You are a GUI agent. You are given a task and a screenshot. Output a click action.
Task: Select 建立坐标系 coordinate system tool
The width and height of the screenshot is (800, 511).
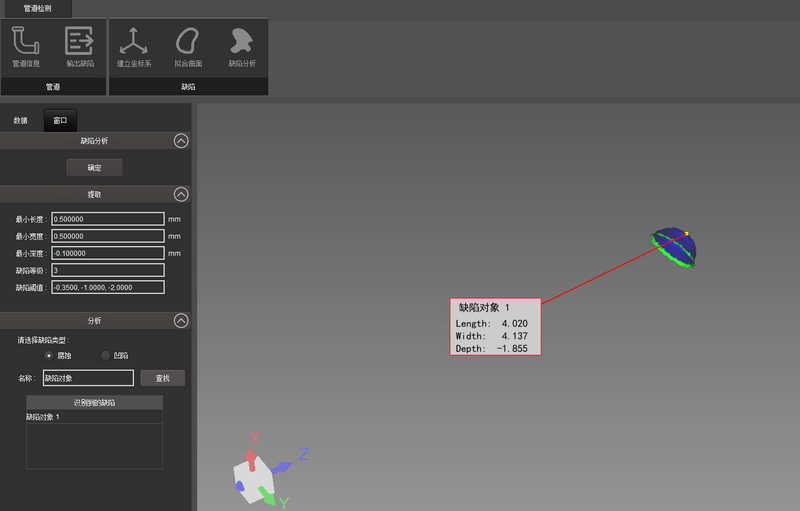pos(134,47)
